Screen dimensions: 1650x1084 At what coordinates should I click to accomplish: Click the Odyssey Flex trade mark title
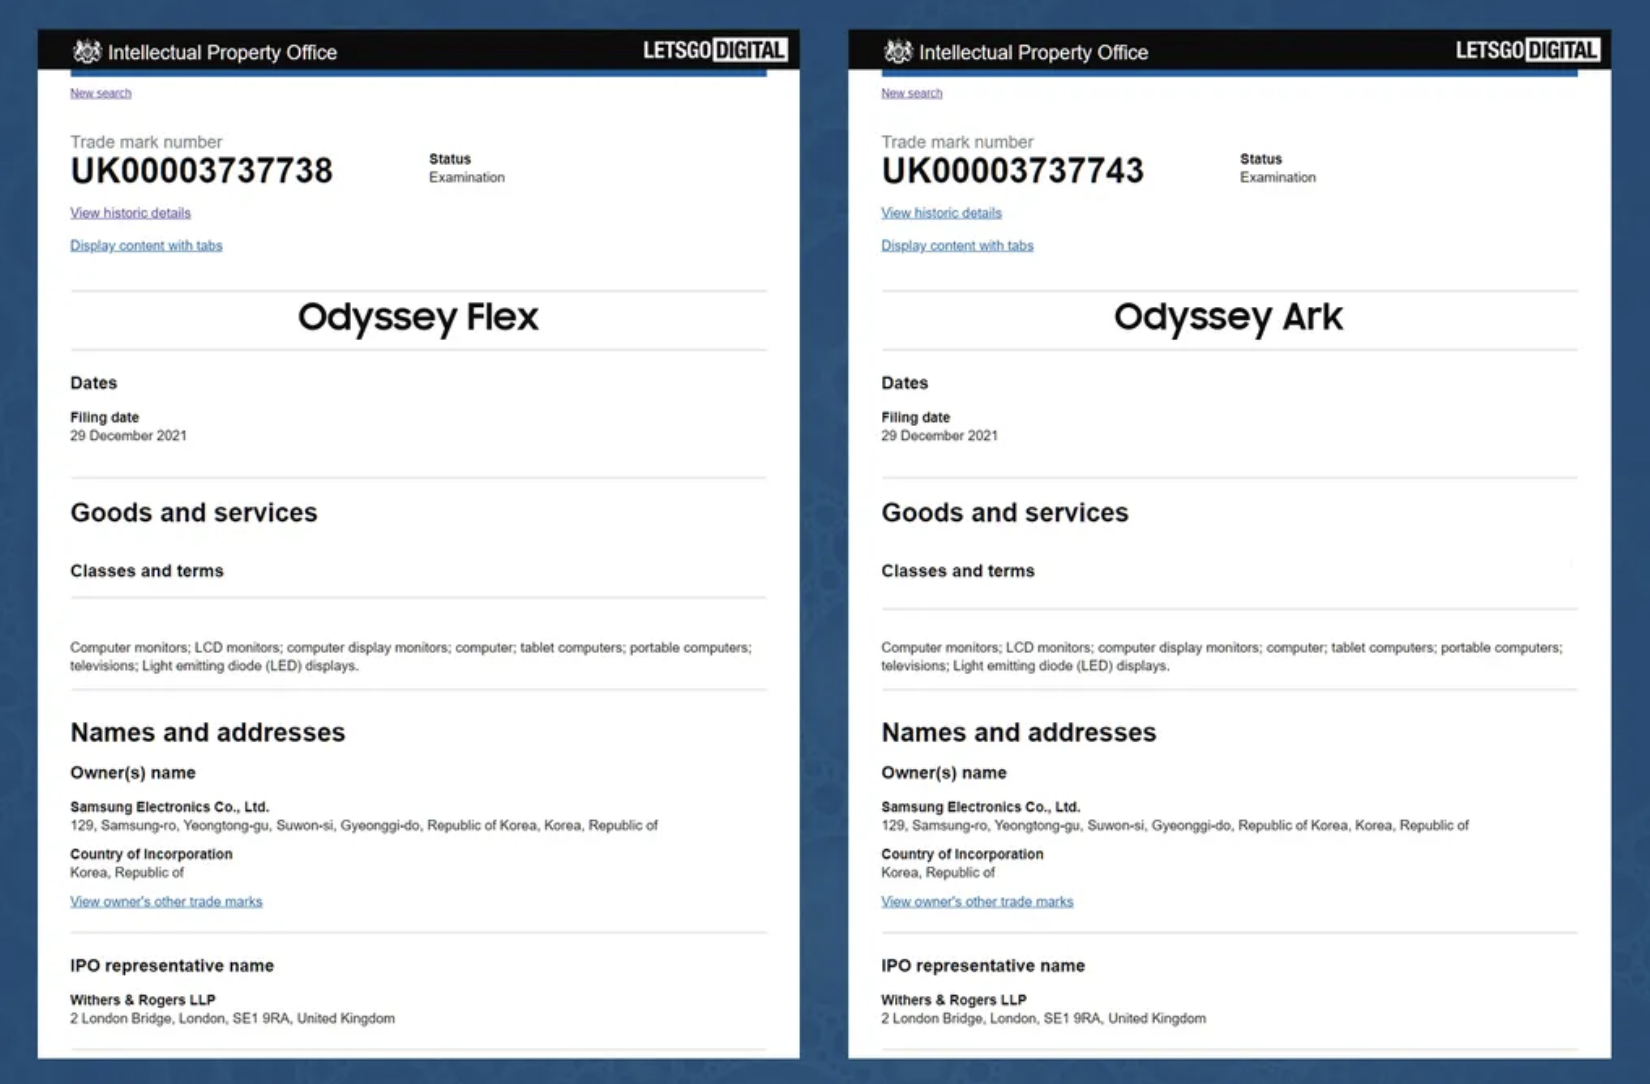point(418,317)
